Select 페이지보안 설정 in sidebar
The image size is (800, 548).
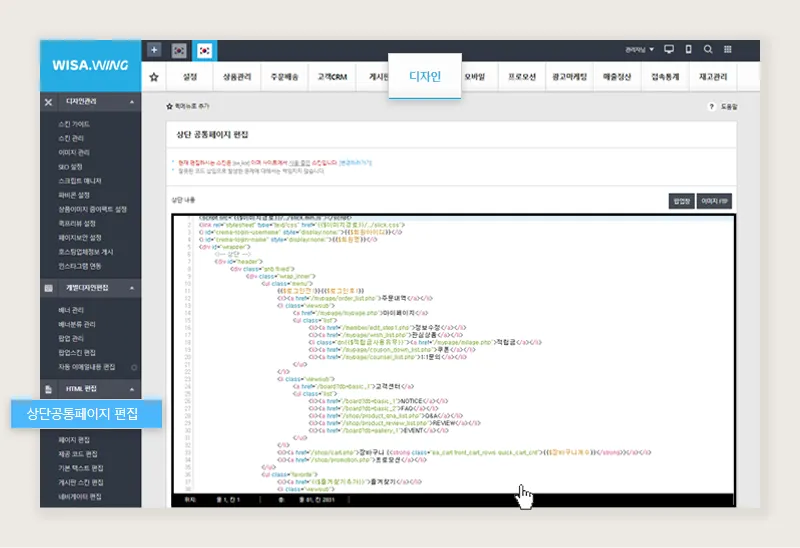click(x=80, y=238)
